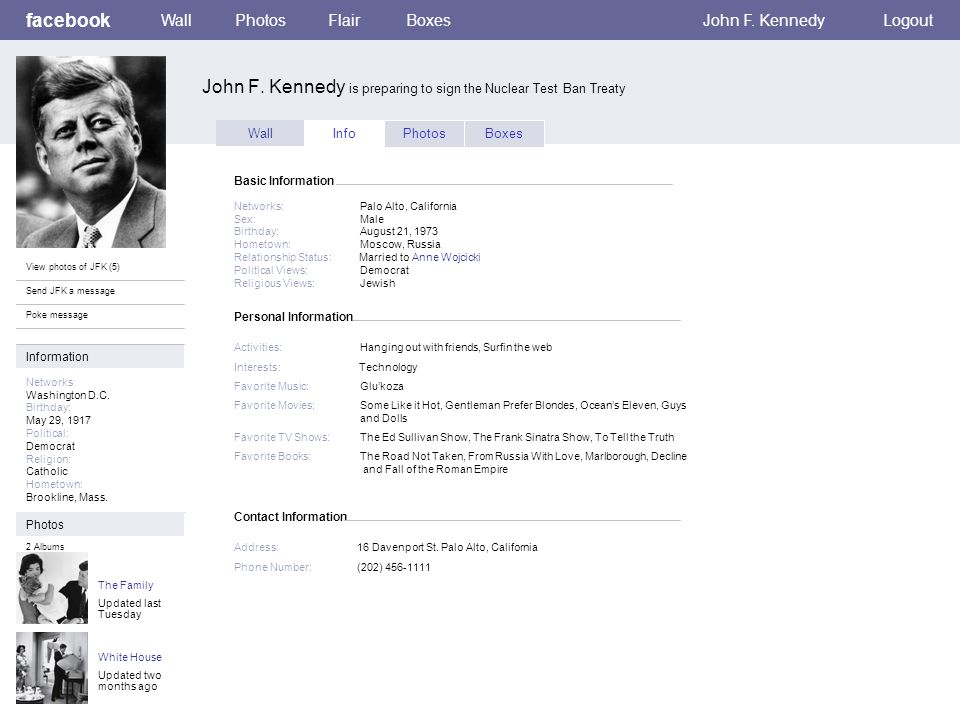Viewport: 960px width, 720px height.
Task: Click the 'August 21, 1973' birthday value
Action: (399, 231)
